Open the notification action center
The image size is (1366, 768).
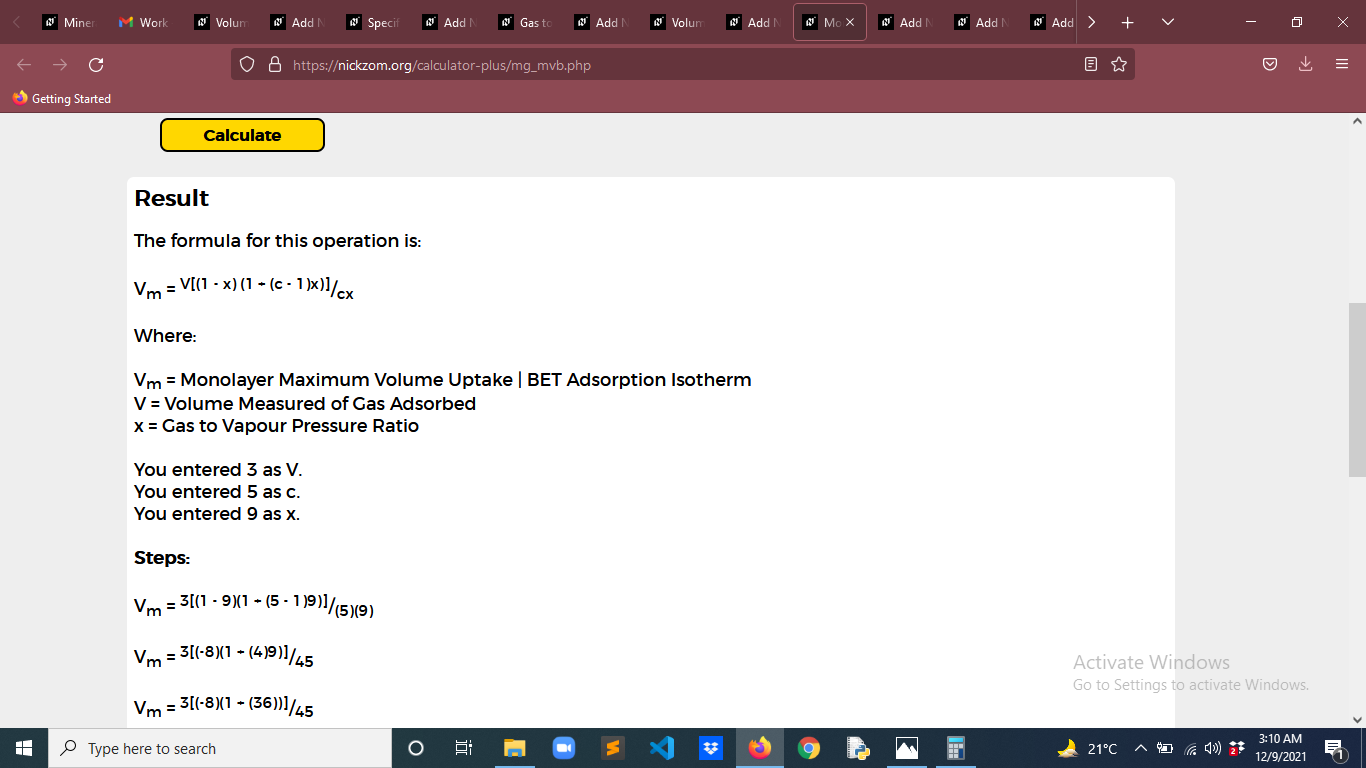coord(1334,748)
